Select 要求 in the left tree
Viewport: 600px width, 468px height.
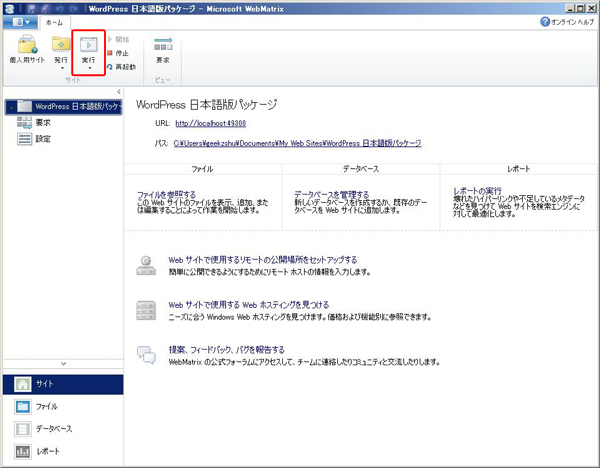coord(34,122)
